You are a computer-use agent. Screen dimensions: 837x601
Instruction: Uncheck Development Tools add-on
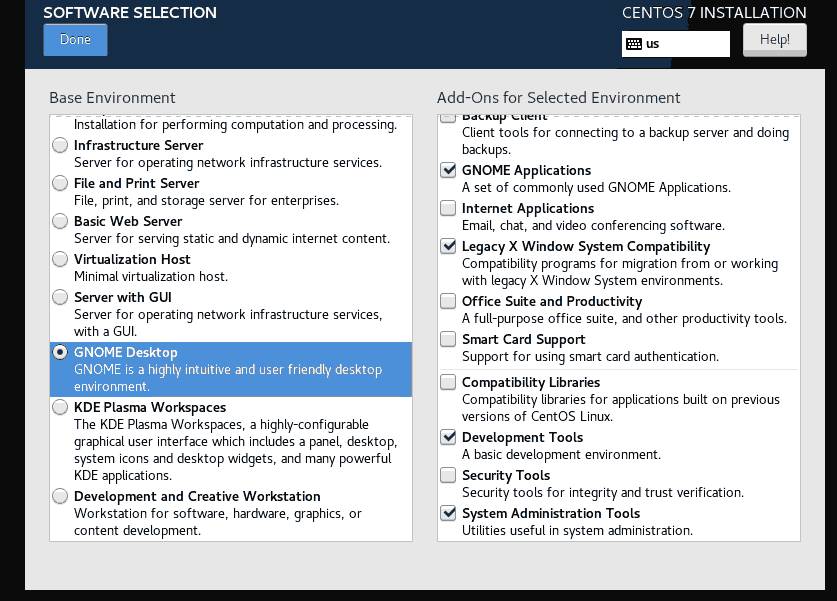tap(448, 437)
